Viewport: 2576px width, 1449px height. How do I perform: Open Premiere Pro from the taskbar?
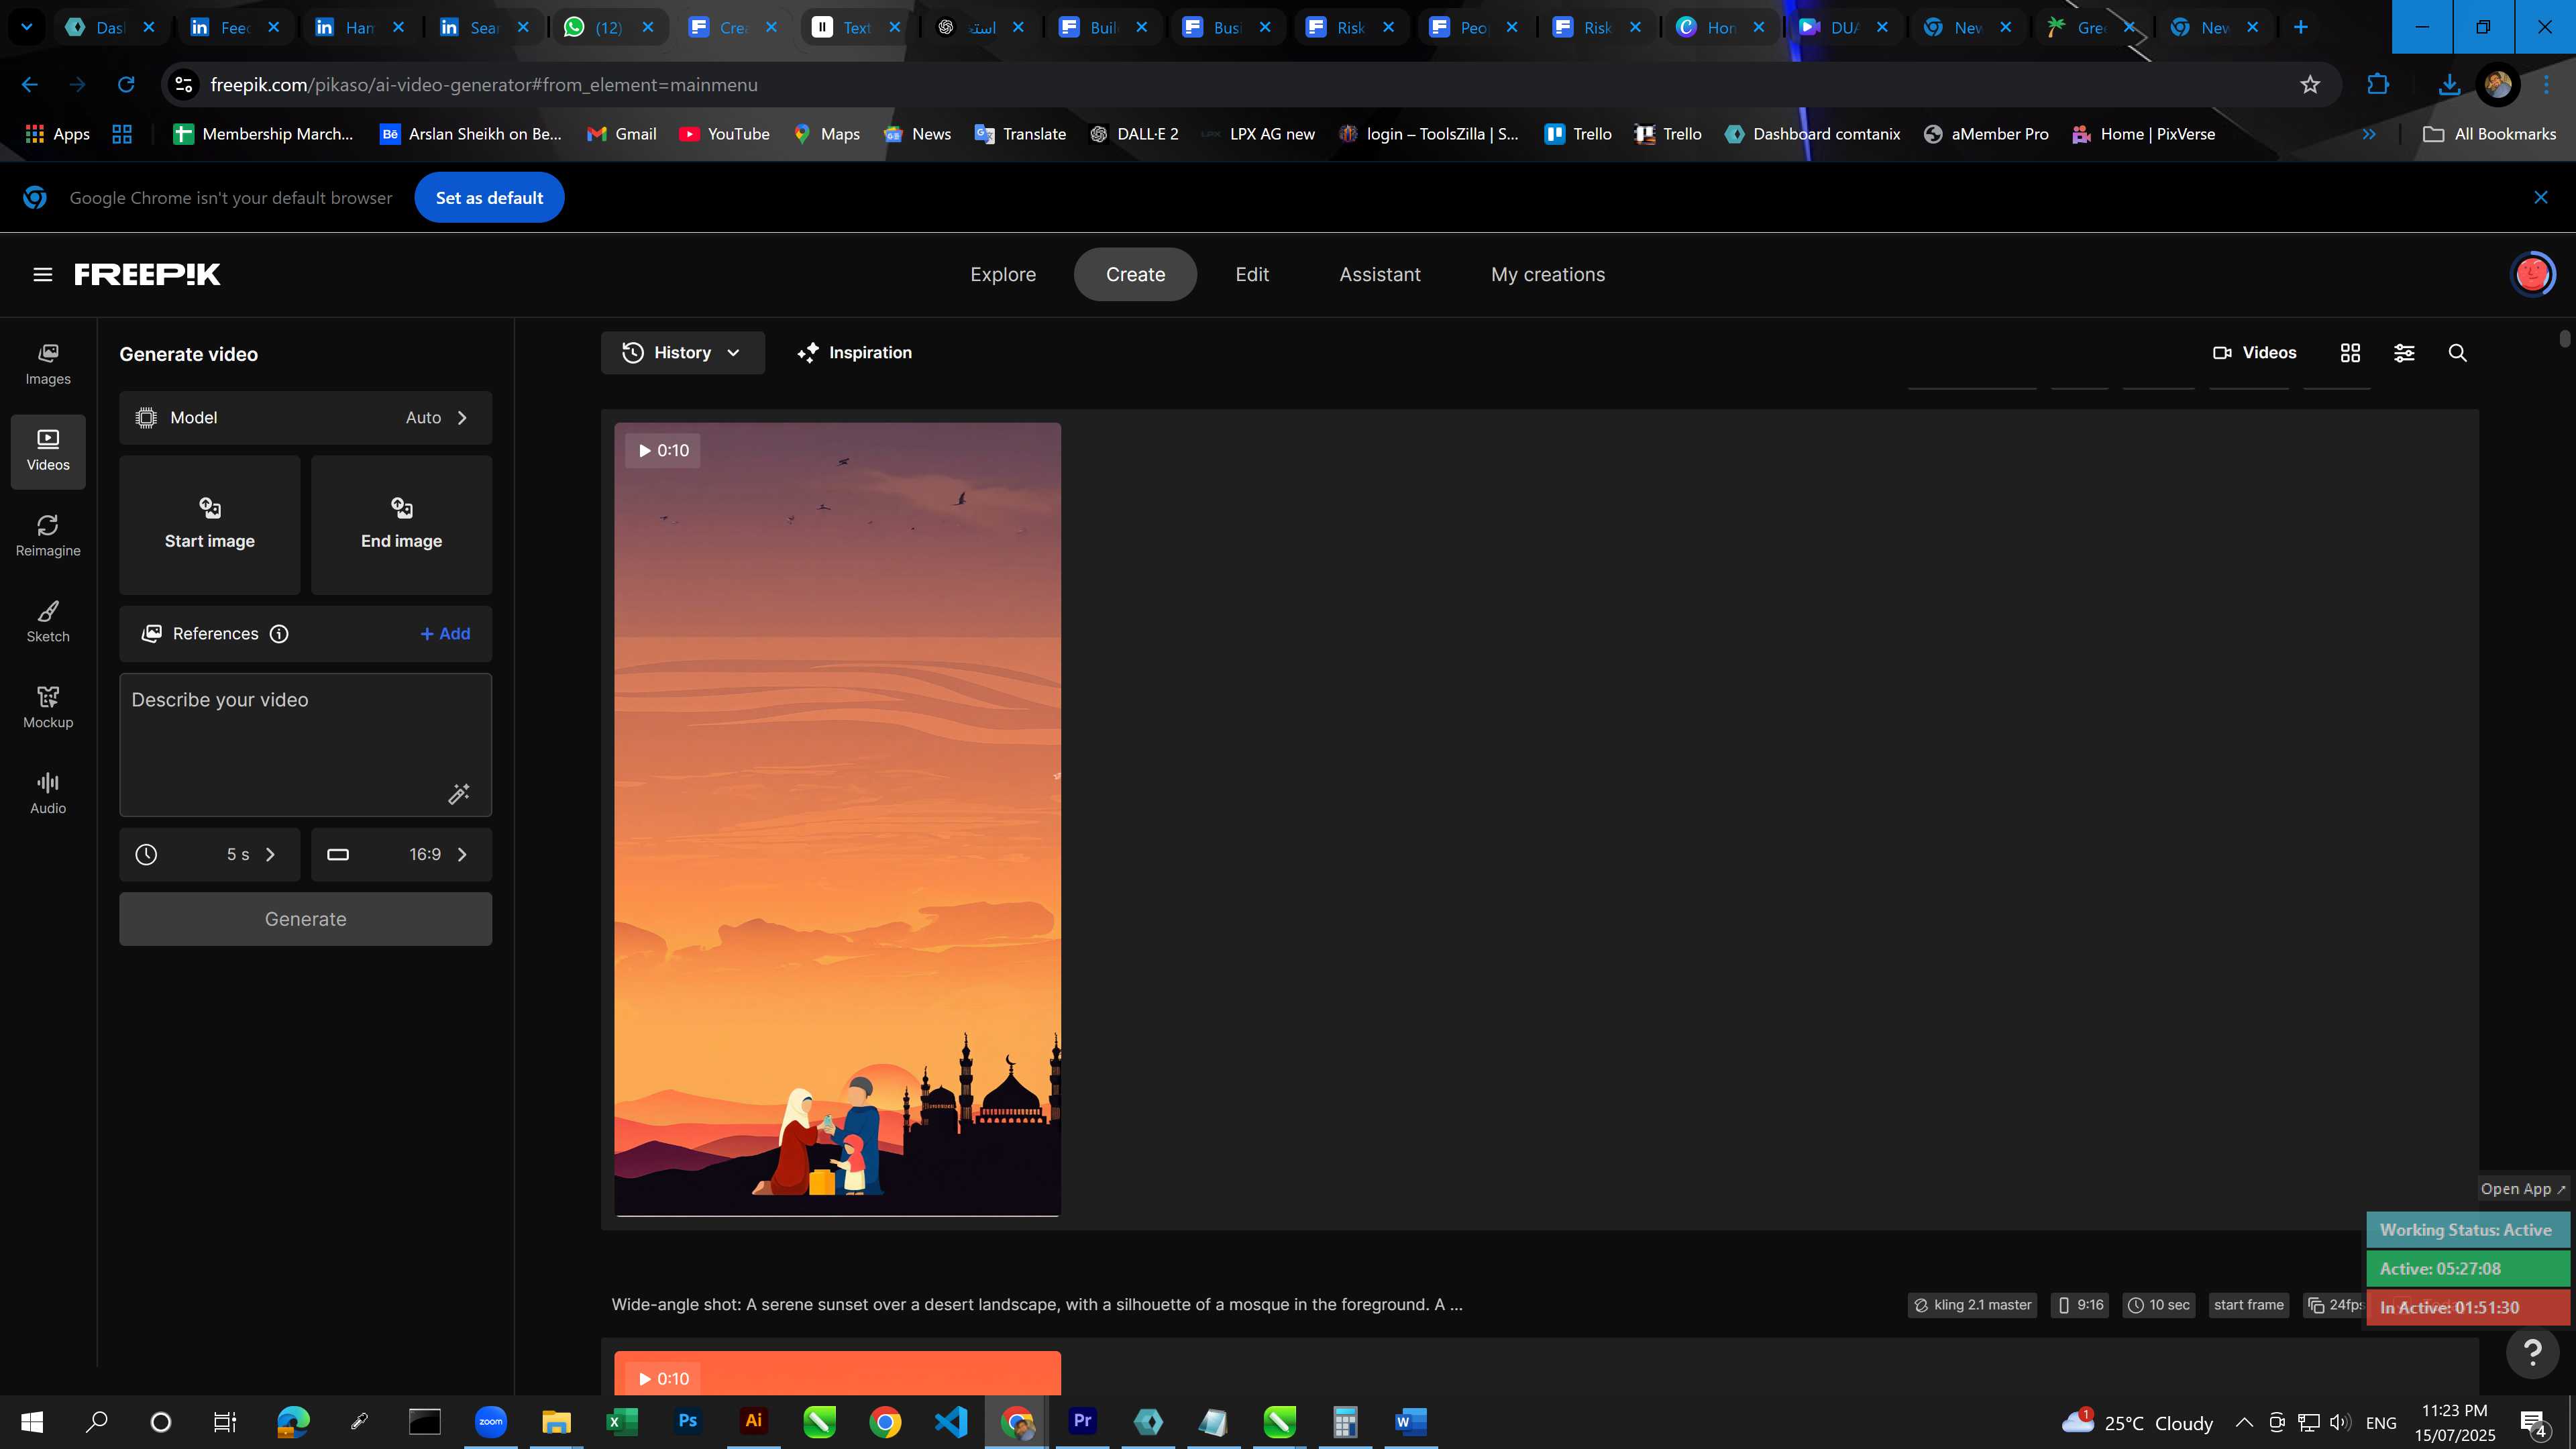point(1082,1421)
